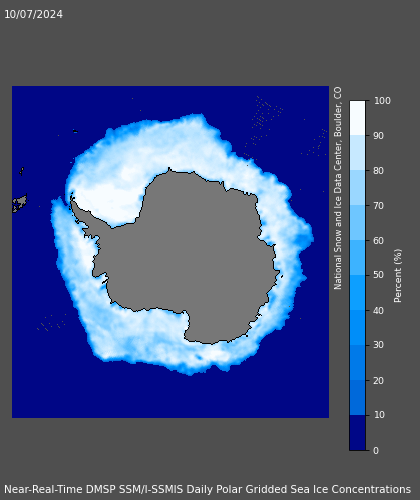Select the 70-80 percent colorbar band

[357, 188]
